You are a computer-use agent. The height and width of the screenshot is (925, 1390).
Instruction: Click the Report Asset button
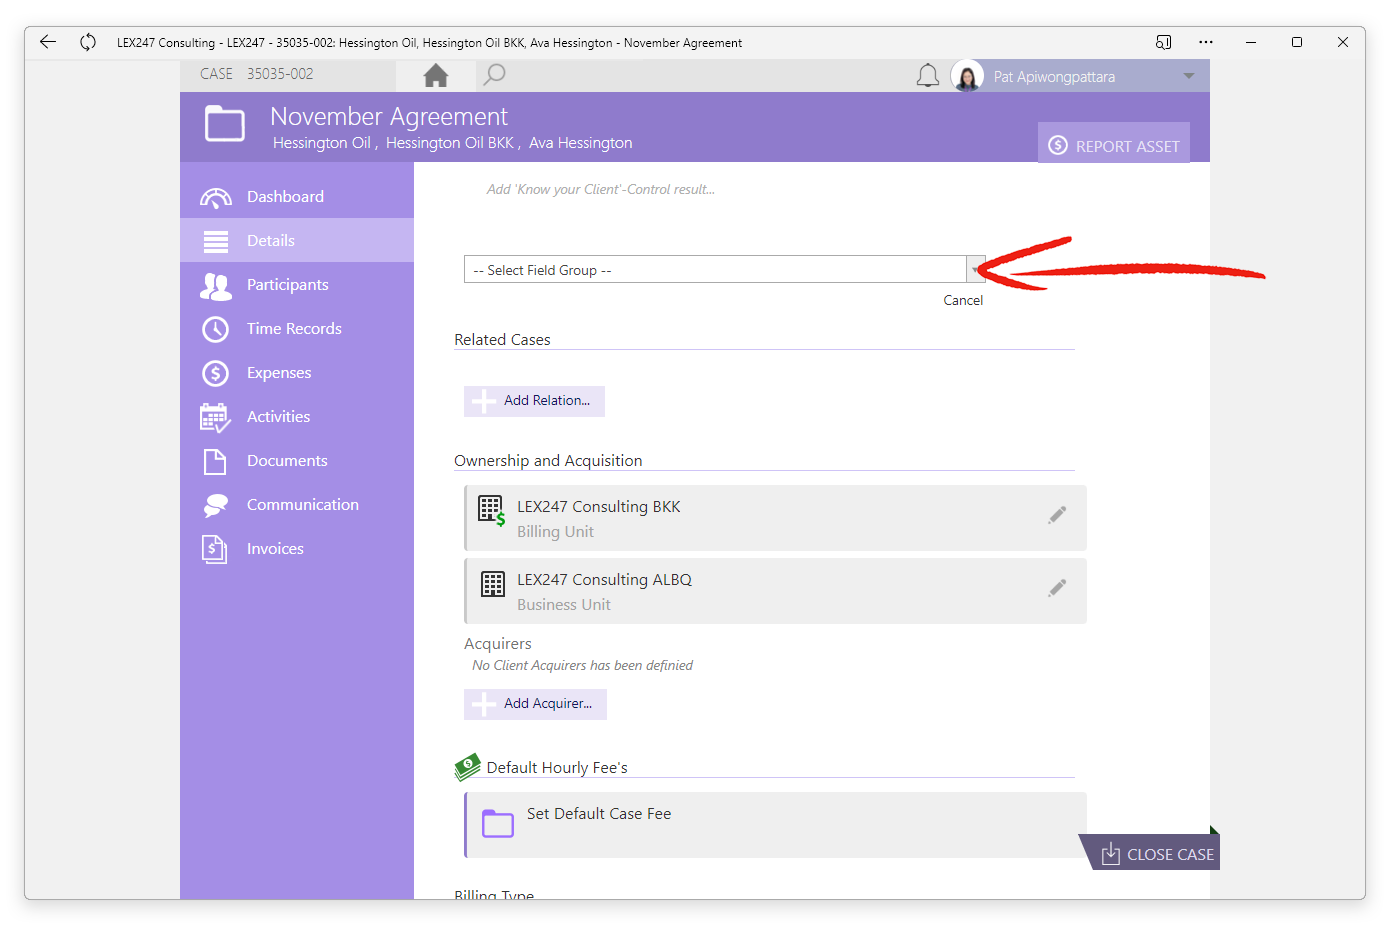click(1114, 145)
